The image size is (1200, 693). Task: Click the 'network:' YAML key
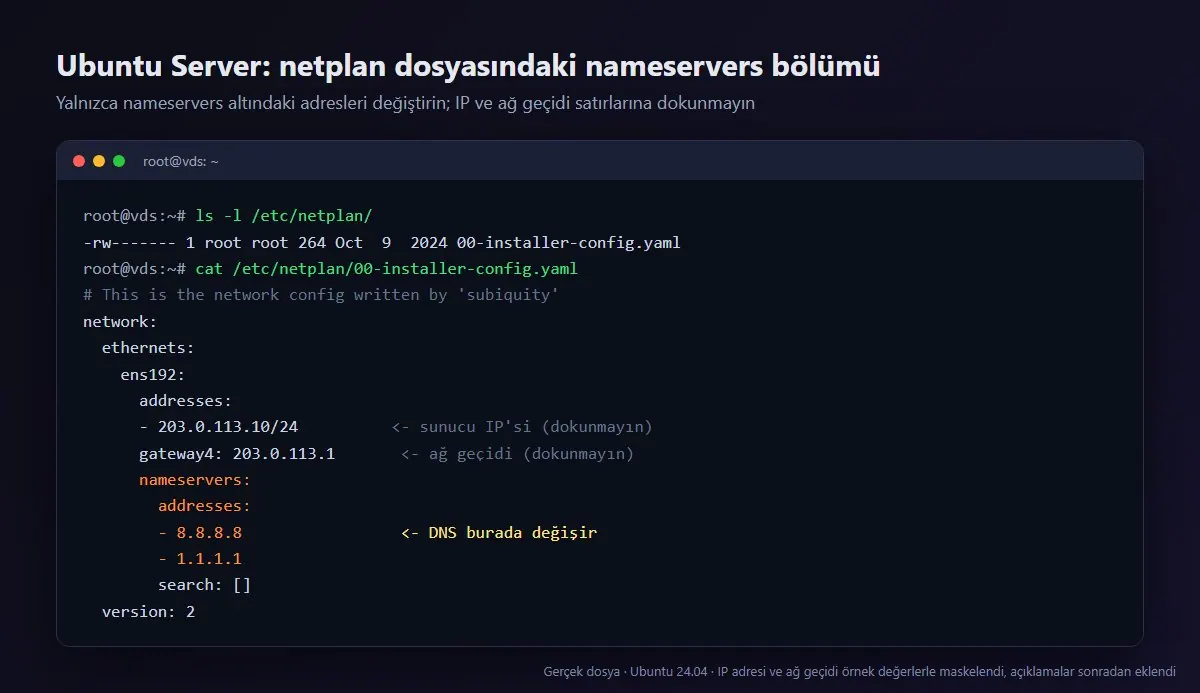point(120,321)
